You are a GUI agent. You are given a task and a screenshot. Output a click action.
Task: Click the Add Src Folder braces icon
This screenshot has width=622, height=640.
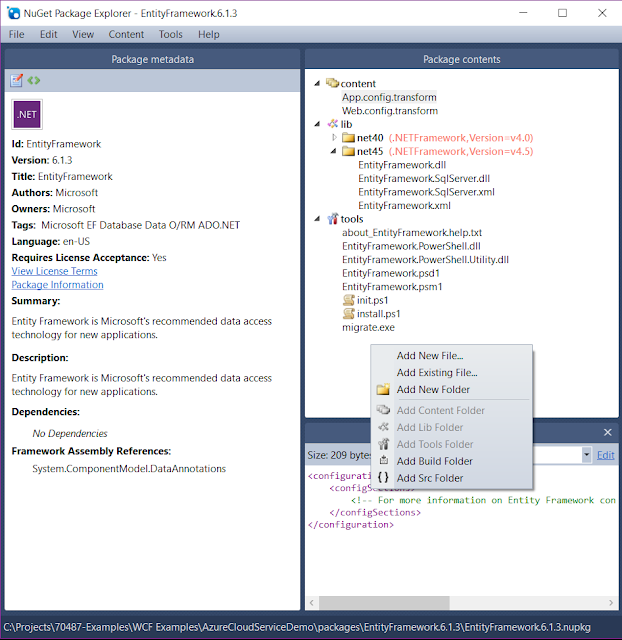(x=383, y=478)
